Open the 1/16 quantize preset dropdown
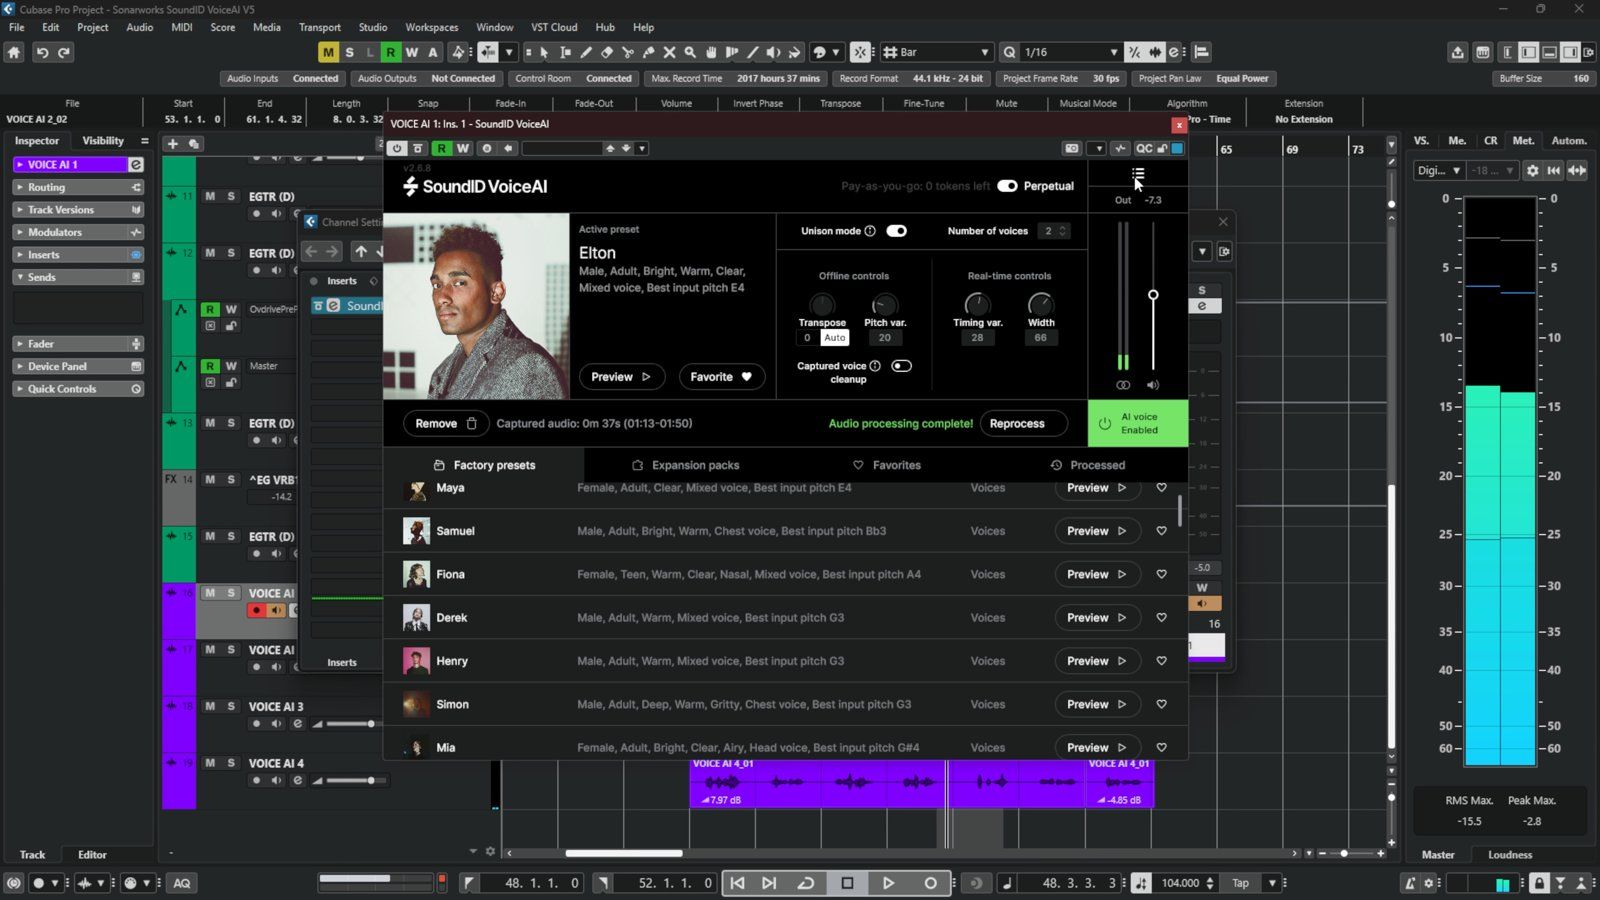The height and width of the screenshot is (900, 1600). 1070,52
